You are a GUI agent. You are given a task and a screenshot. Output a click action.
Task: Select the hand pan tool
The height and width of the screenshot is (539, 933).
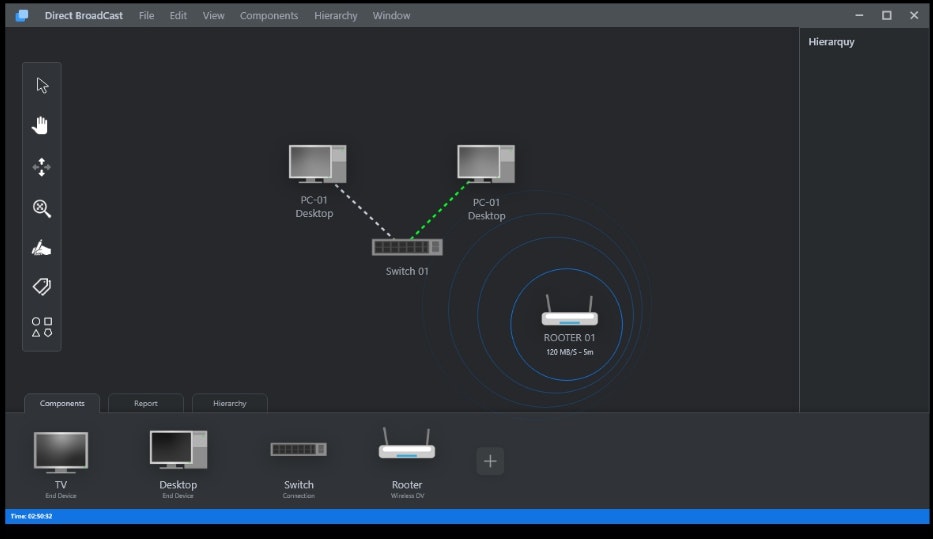(40, 126)
